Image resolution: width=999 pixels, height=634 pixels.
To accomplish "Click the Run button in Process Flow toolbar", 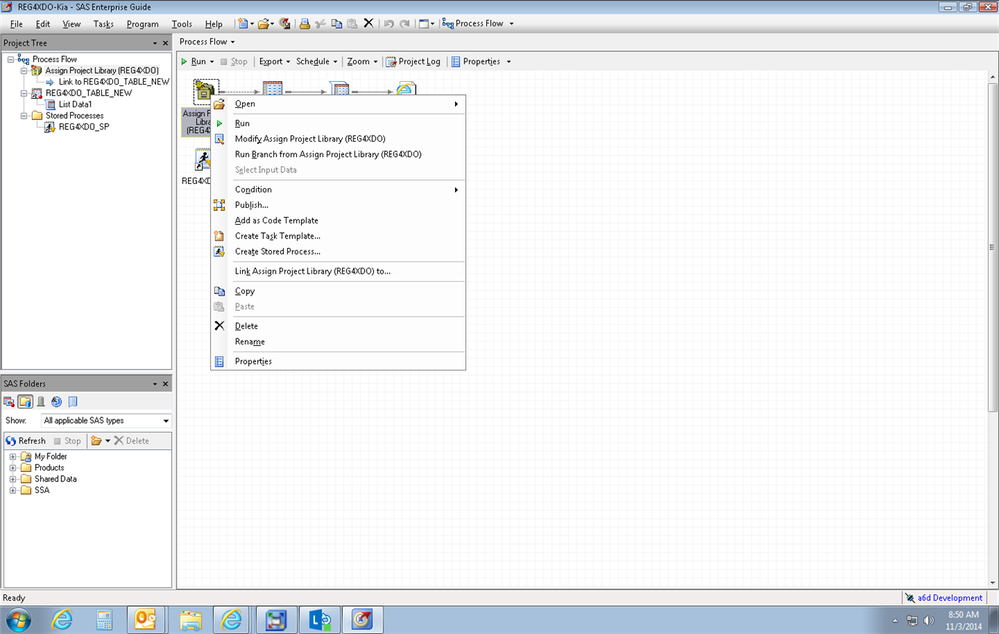I will (x=194, y=62).
